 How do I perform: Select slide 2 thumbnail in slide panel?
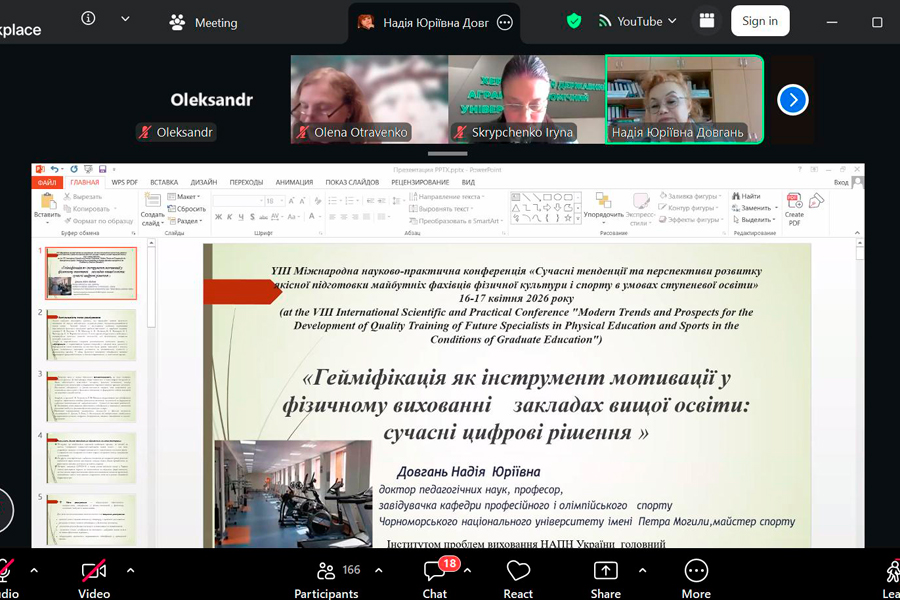click(91, 335)
